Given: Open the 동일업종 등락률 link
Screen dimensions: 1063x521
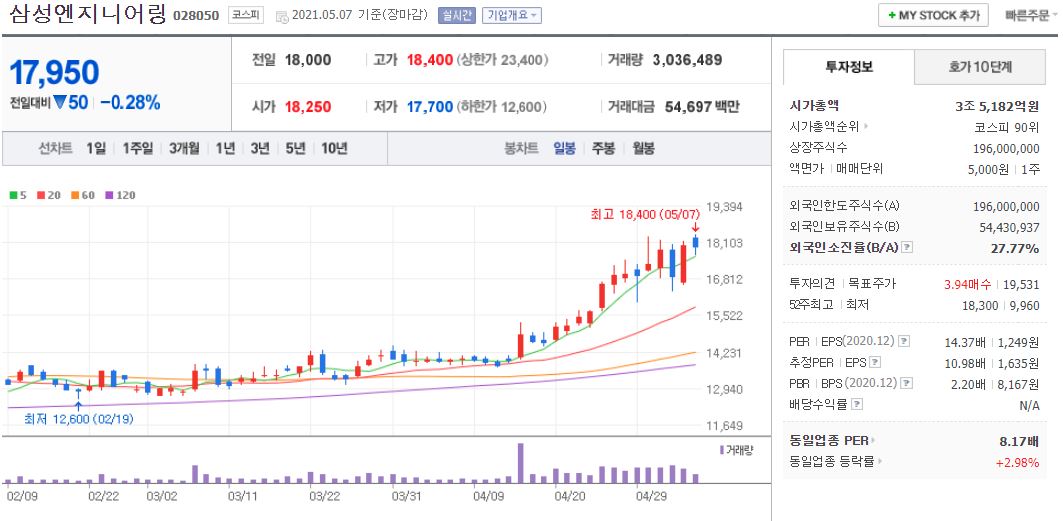Looking at the screenshot, I should click(835, 462).
